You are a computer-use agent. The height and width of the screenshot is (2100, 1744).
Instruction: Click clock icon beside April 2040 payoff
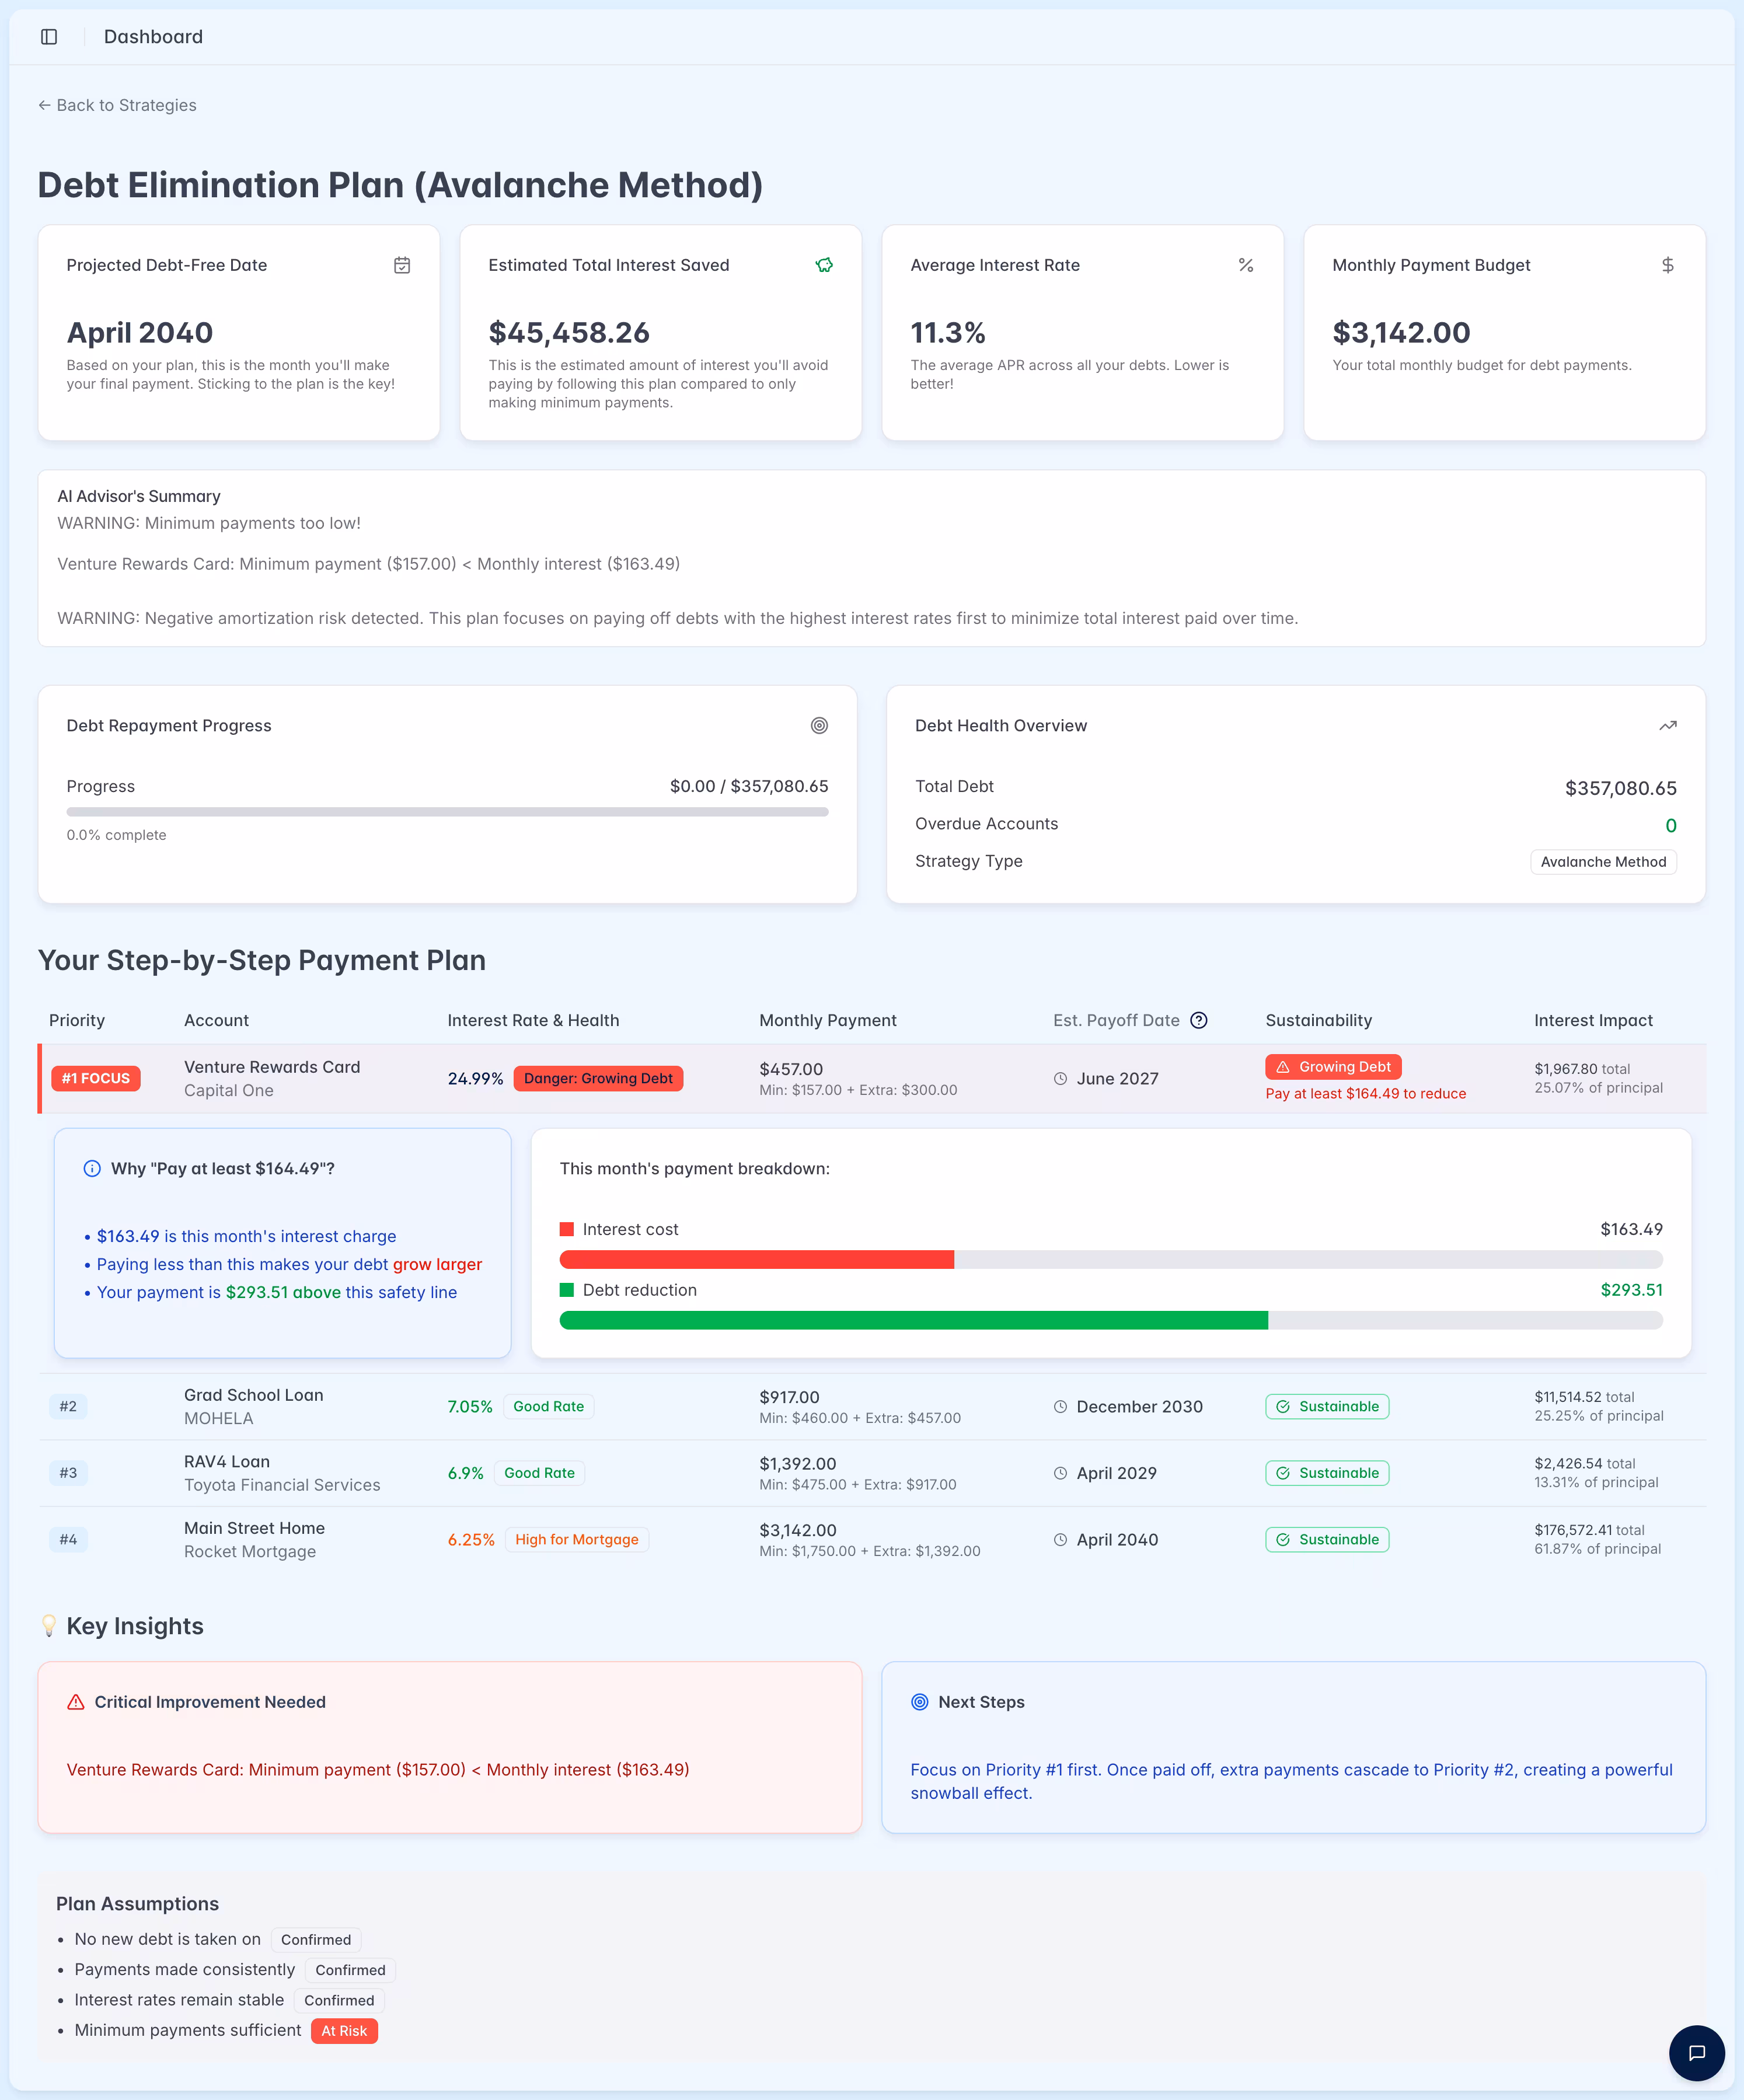1060,1540
